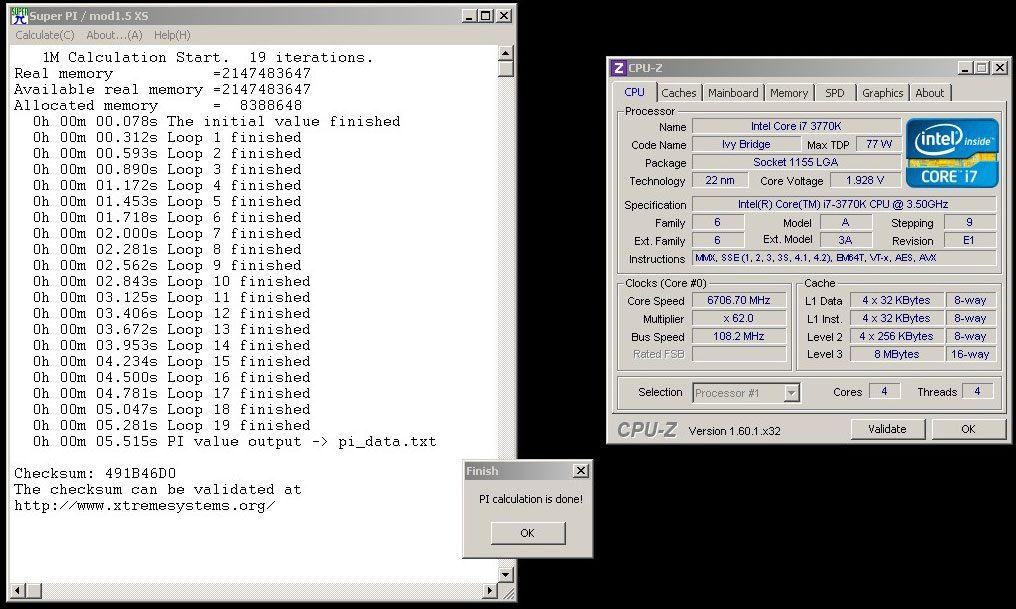
Task: Click the Cores value '4'
Action: 884,391
